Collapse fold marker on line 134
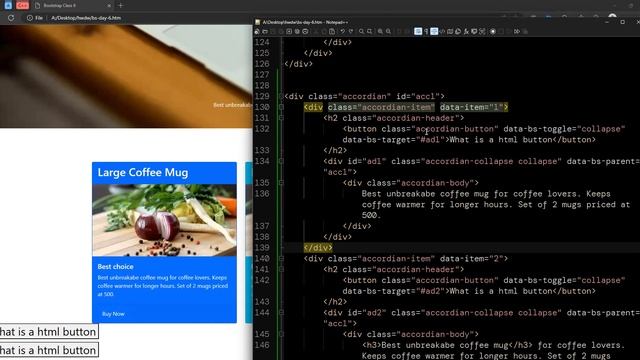Image resolution: width=640 pixels, height=360 pixels. pyautogui.click(x=281, y=161)
